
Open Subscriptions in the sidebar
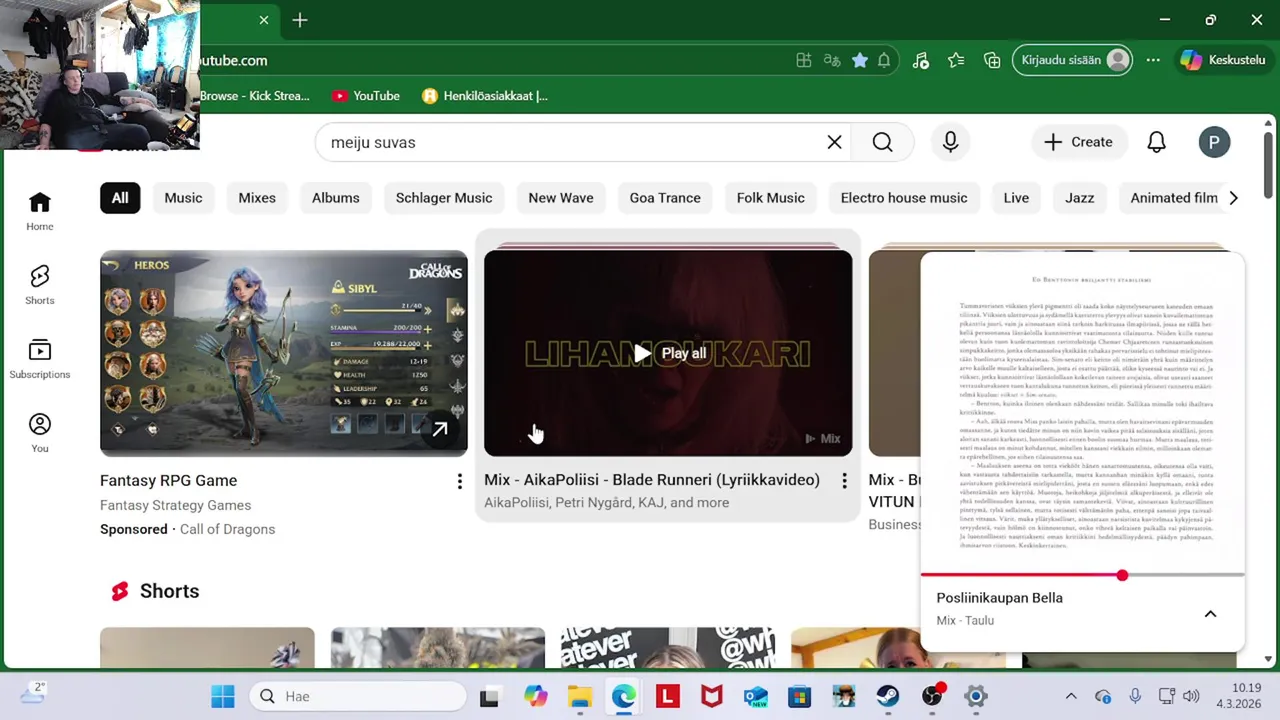[x=40, y=358]
